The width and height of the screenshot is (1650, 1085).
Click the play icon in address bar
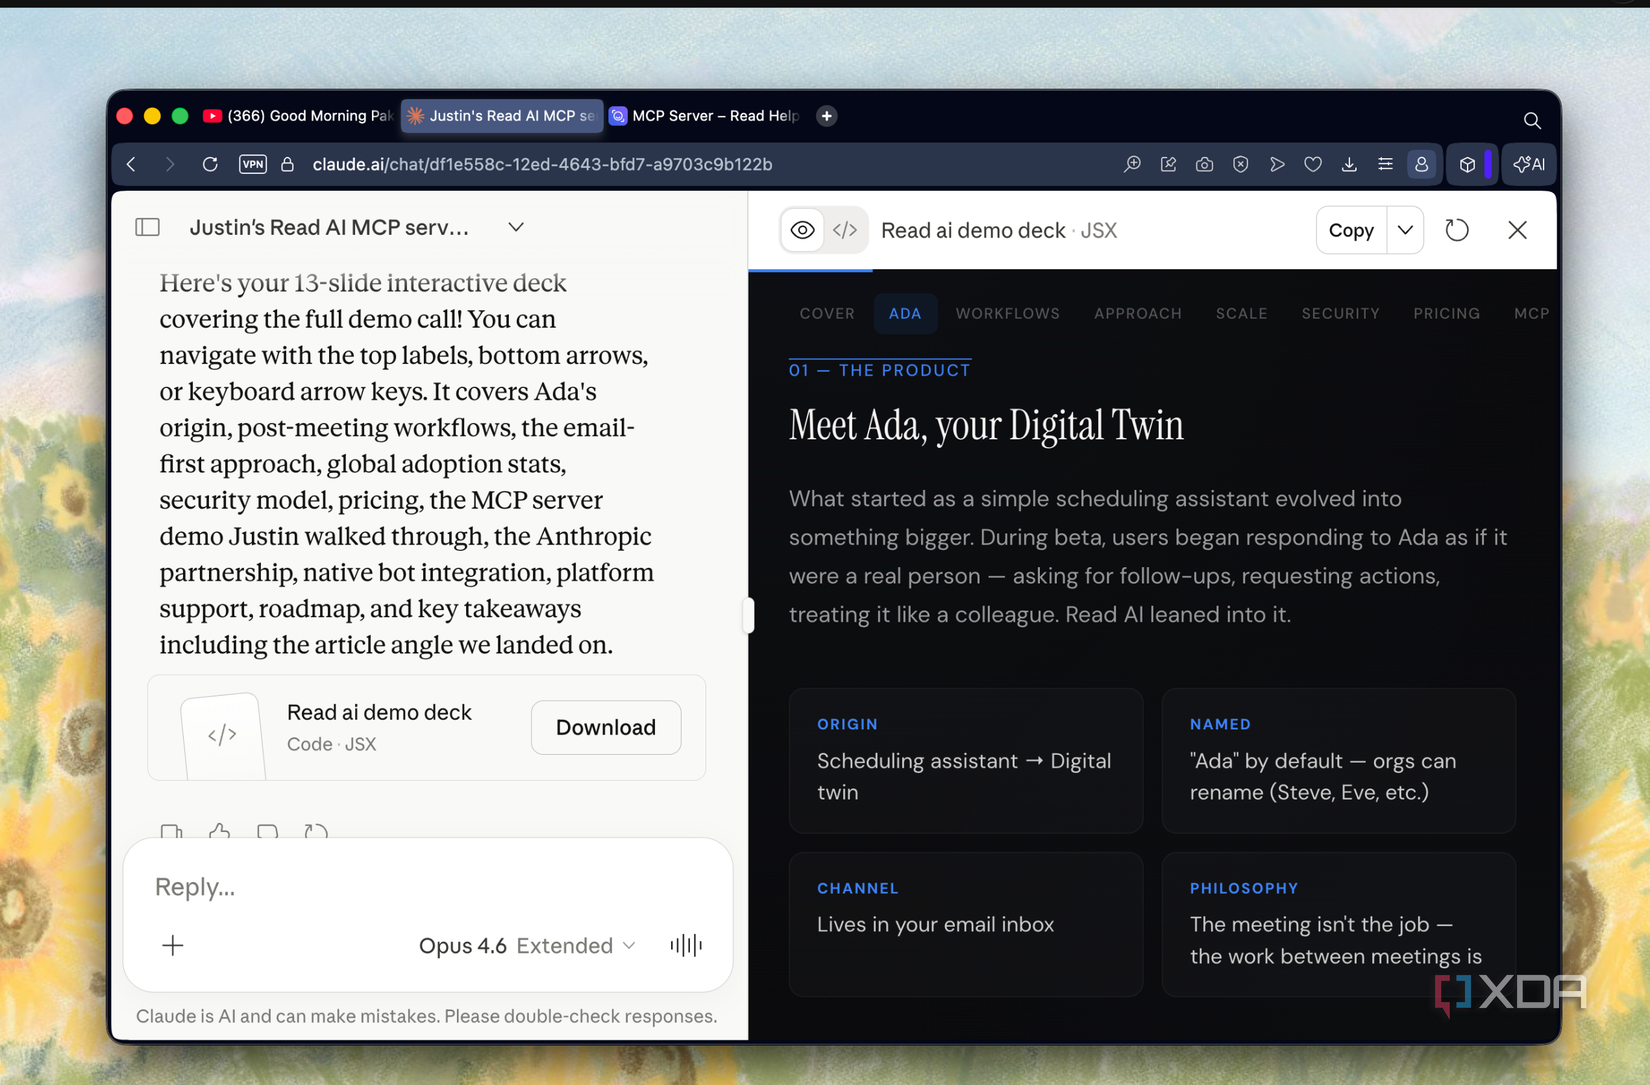(1277, 164)
